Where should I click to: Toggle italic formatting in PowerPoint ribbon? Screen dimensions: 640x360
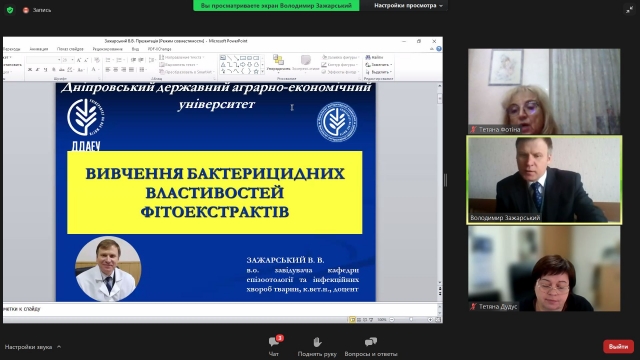[38, 70]
